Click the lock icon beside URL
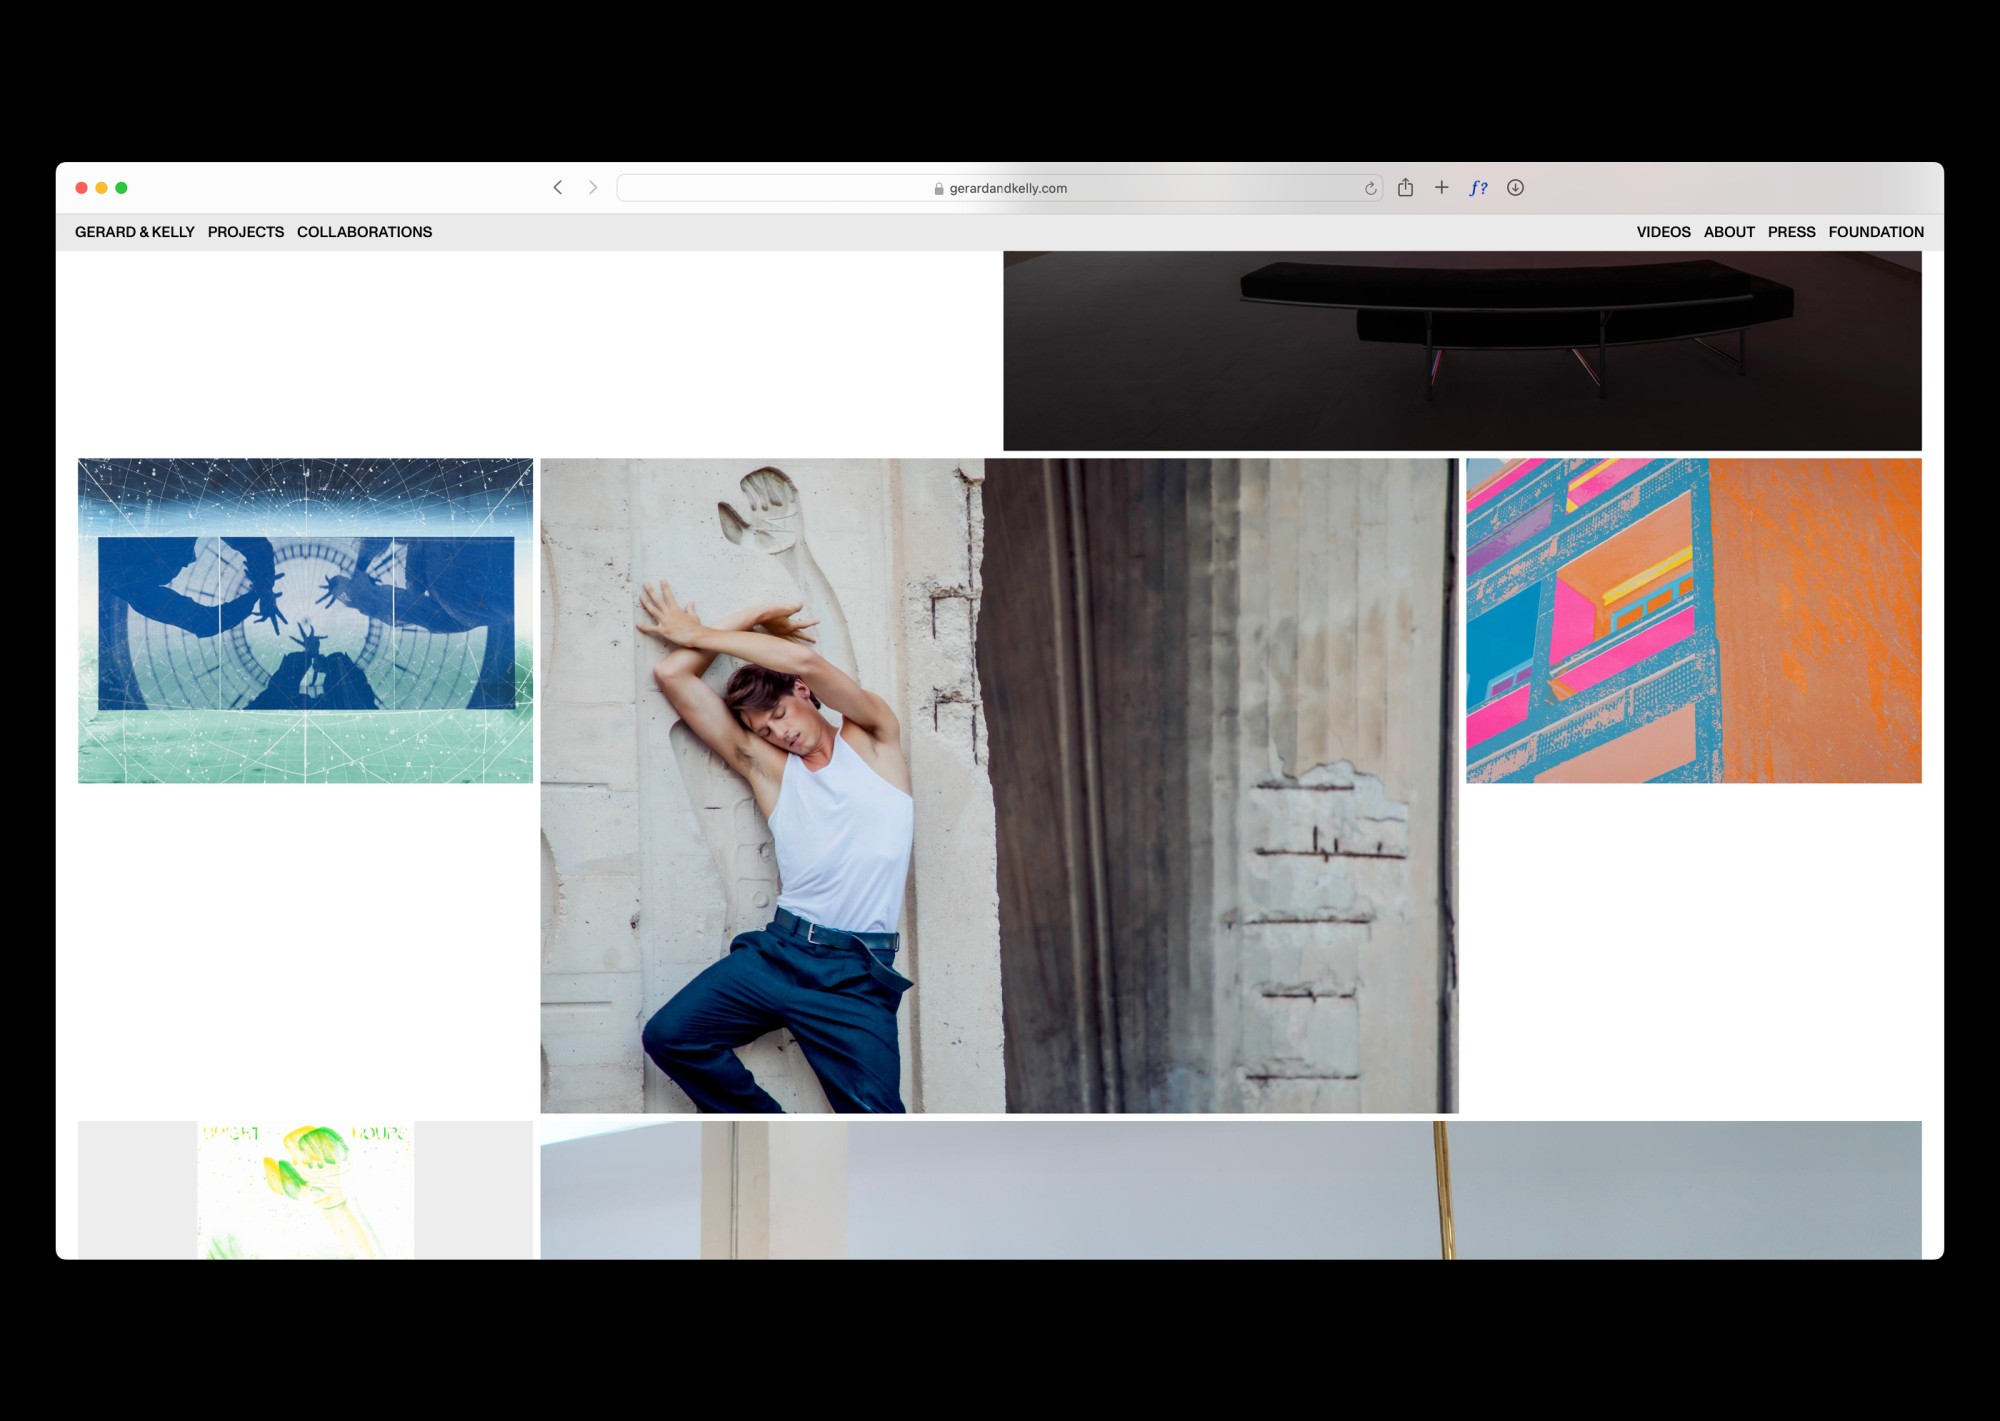 pos(938,189)
